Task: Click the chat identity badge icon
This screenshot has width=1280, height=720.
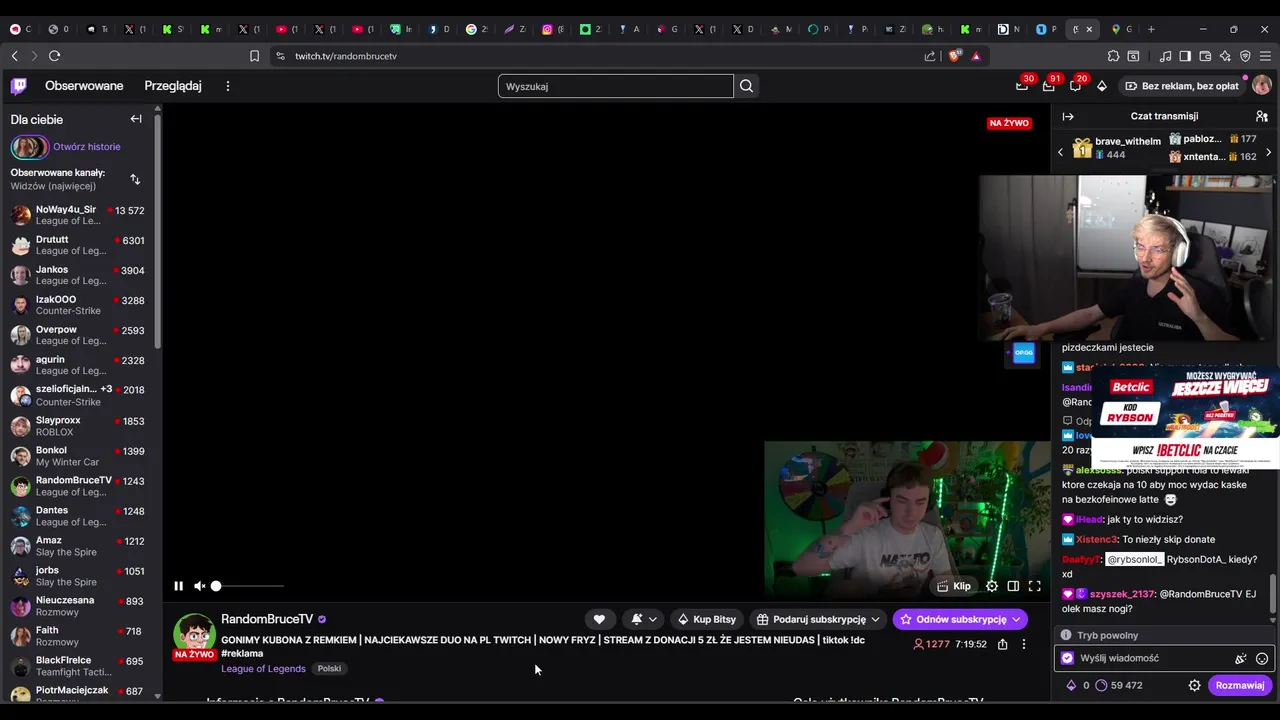Action: (x=1067, y=658)
